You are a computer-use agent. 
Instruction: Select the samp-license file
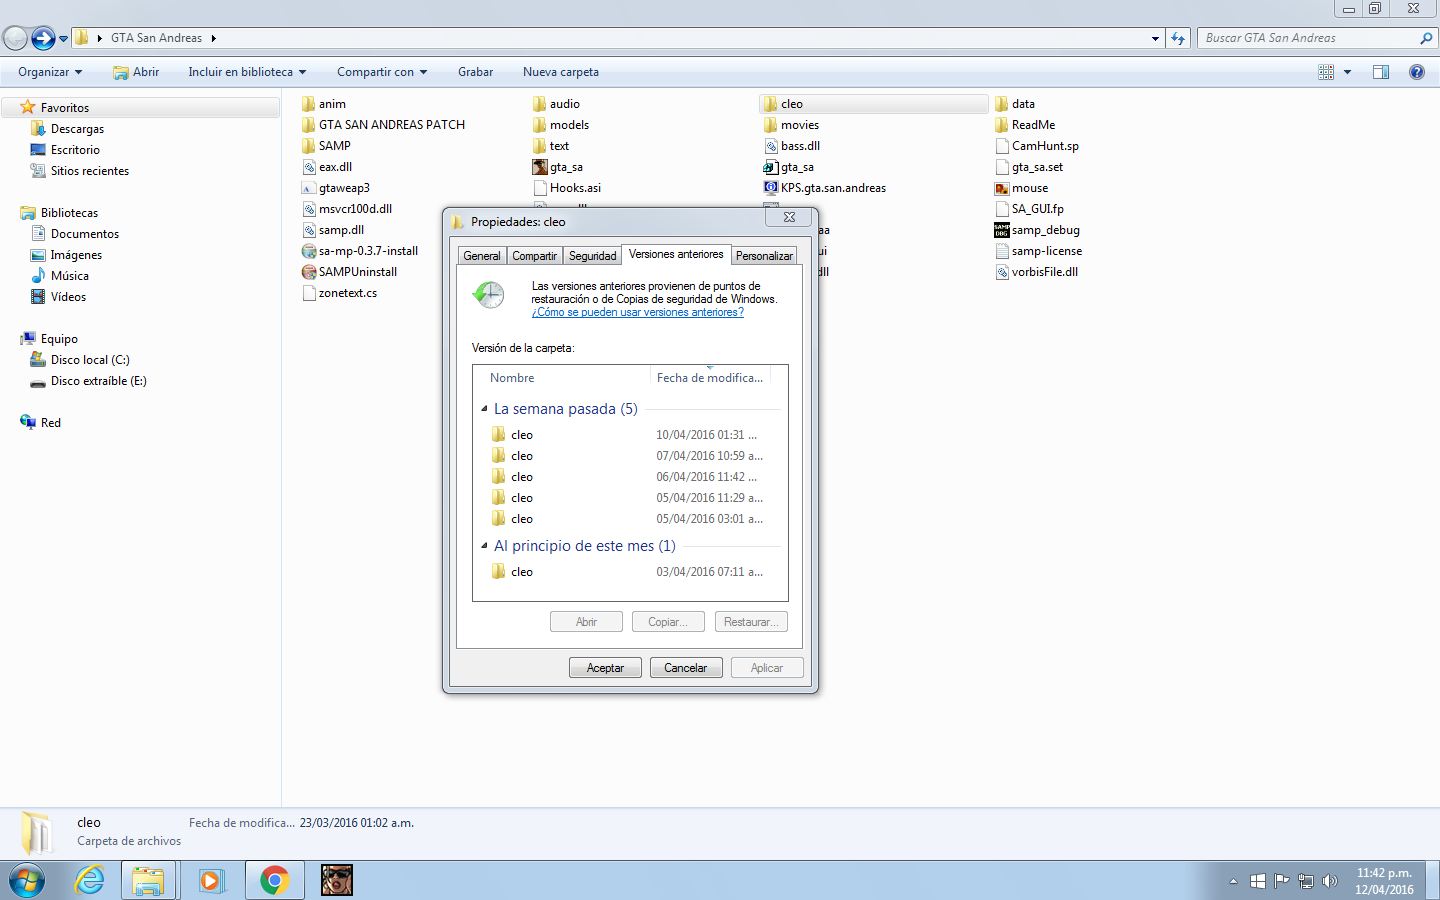(x=1039, y=251)
